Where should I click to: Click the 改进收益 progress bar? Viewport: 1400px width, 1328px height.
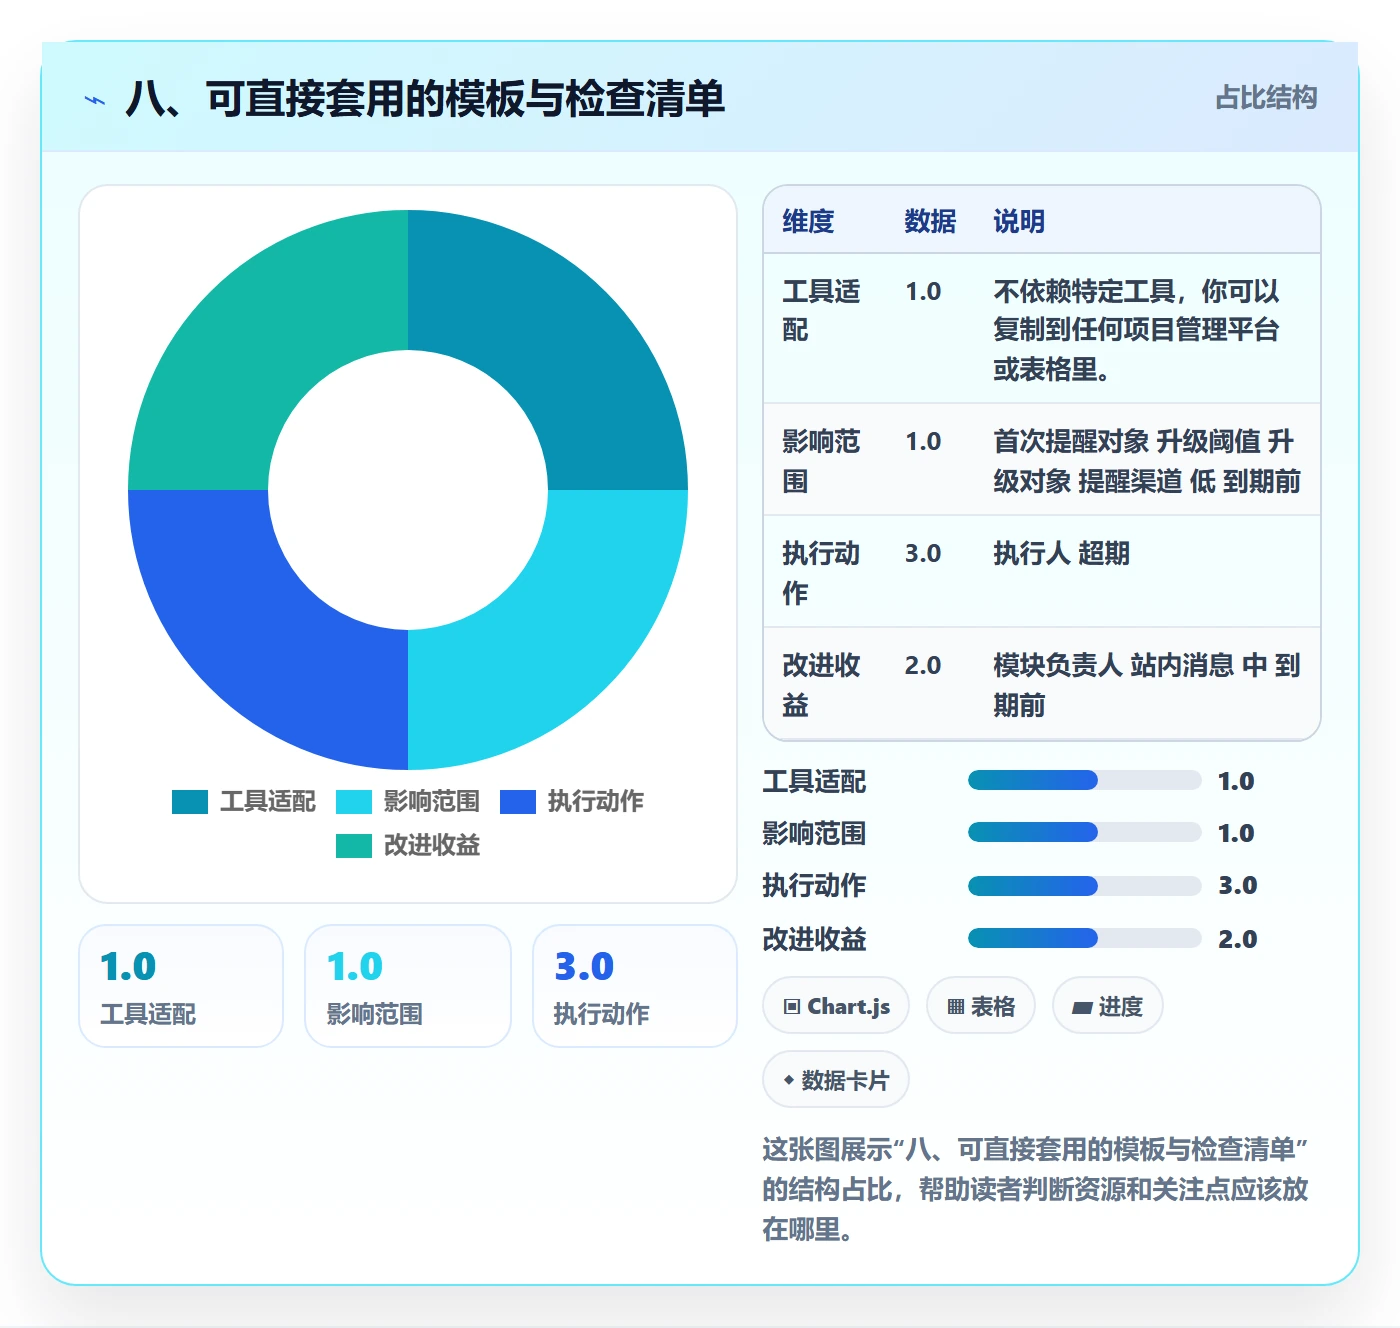[x=1085, y=938]
